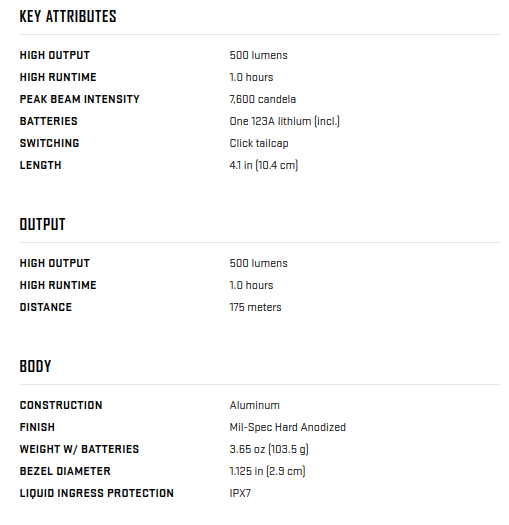Click the 1.125 in (2.9 cm) bezel value

point(268,471)
